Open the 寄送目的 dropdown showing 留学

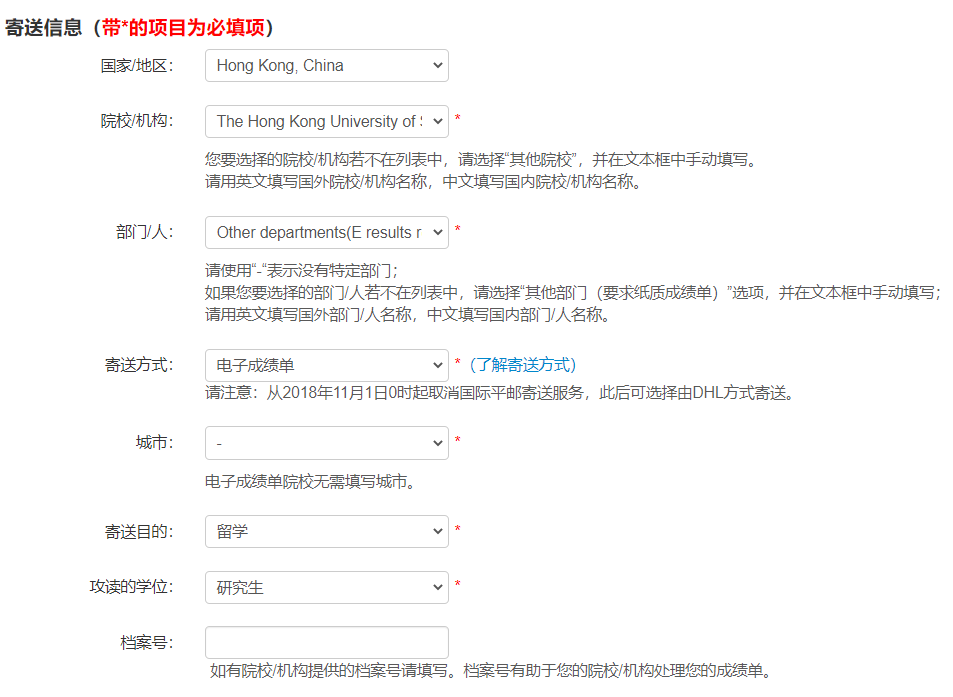pyautogui.click(x=326, y=532)
